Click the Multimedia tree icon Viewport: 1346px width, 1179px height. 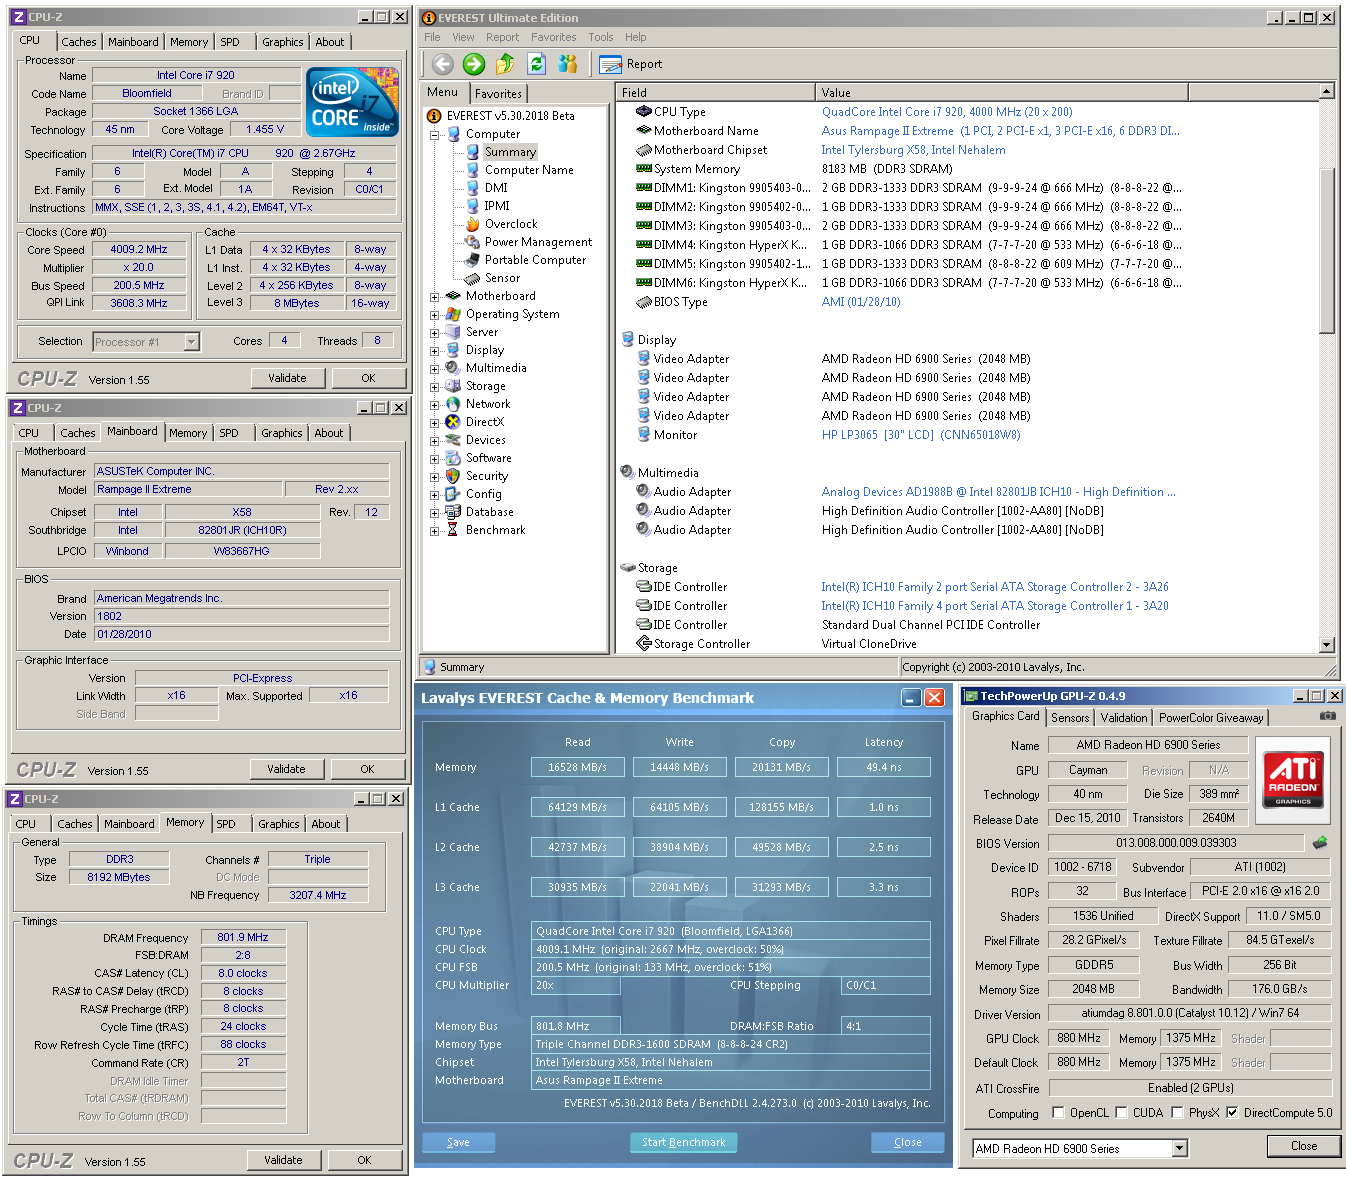point(453,368)
